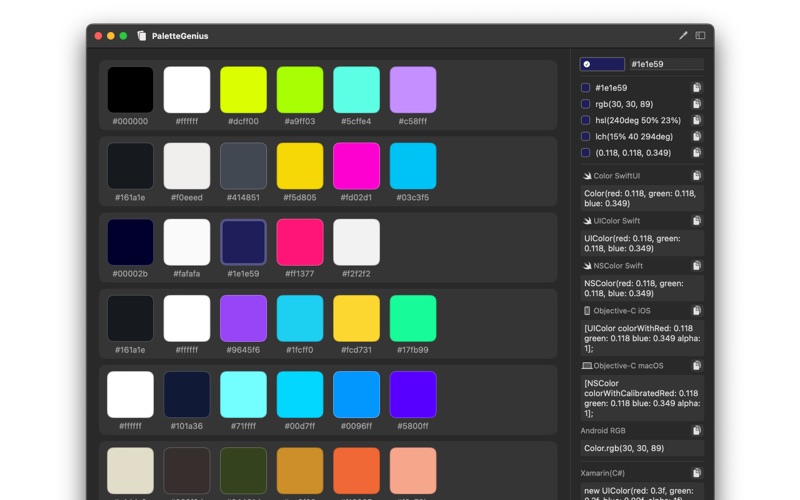Select the dark olive green swatch in bottom row
The width and height of the screenshot is (800, 500).
point(243,470)
